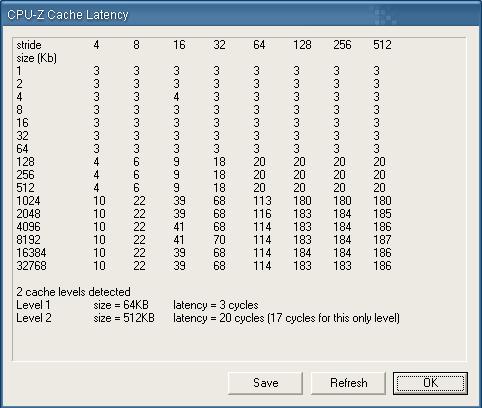Click the '2 cache levels detected' line

coord(73,292)
